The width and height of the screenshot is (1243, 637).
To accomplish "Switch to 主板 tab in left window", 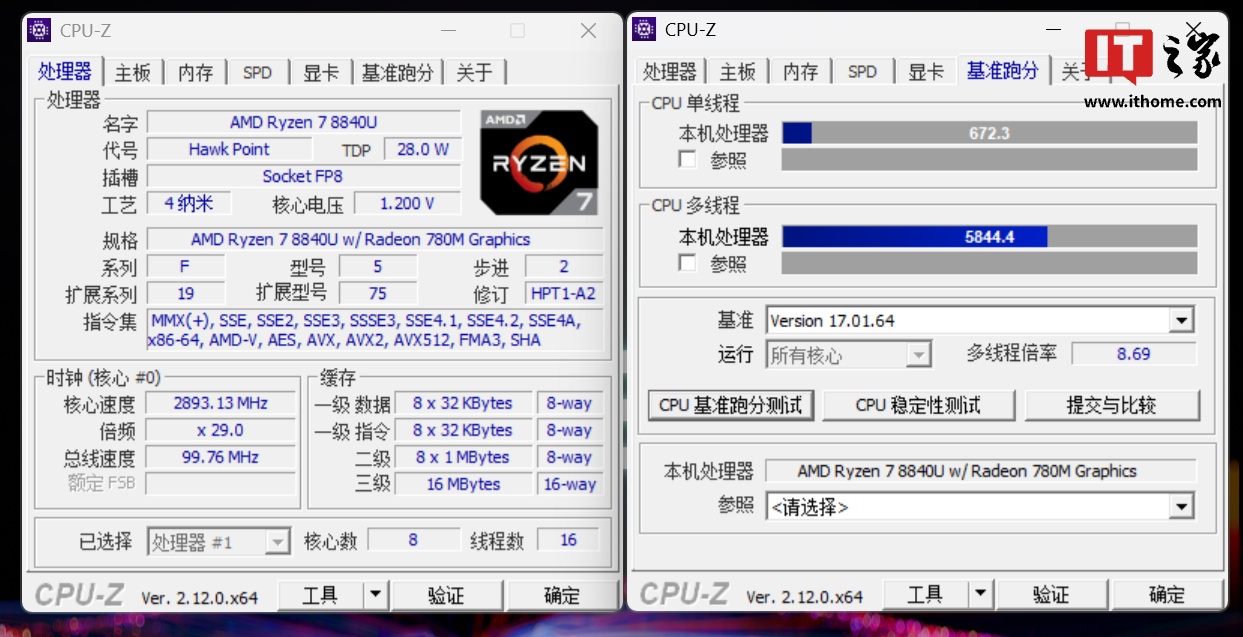I will click(x=132, y=72).
